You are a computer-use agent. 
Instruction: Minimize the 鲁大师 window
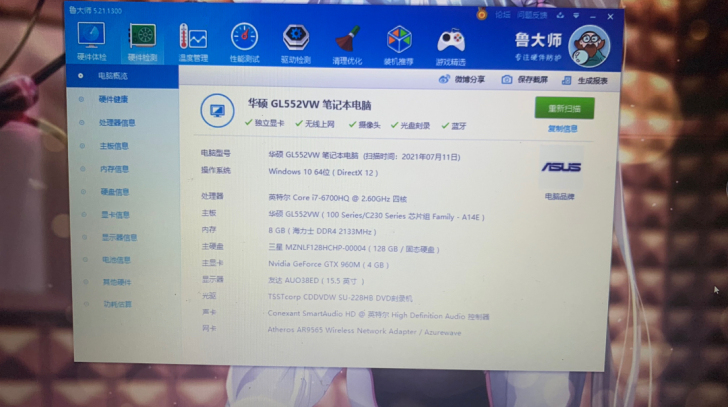tap(593, 17)
